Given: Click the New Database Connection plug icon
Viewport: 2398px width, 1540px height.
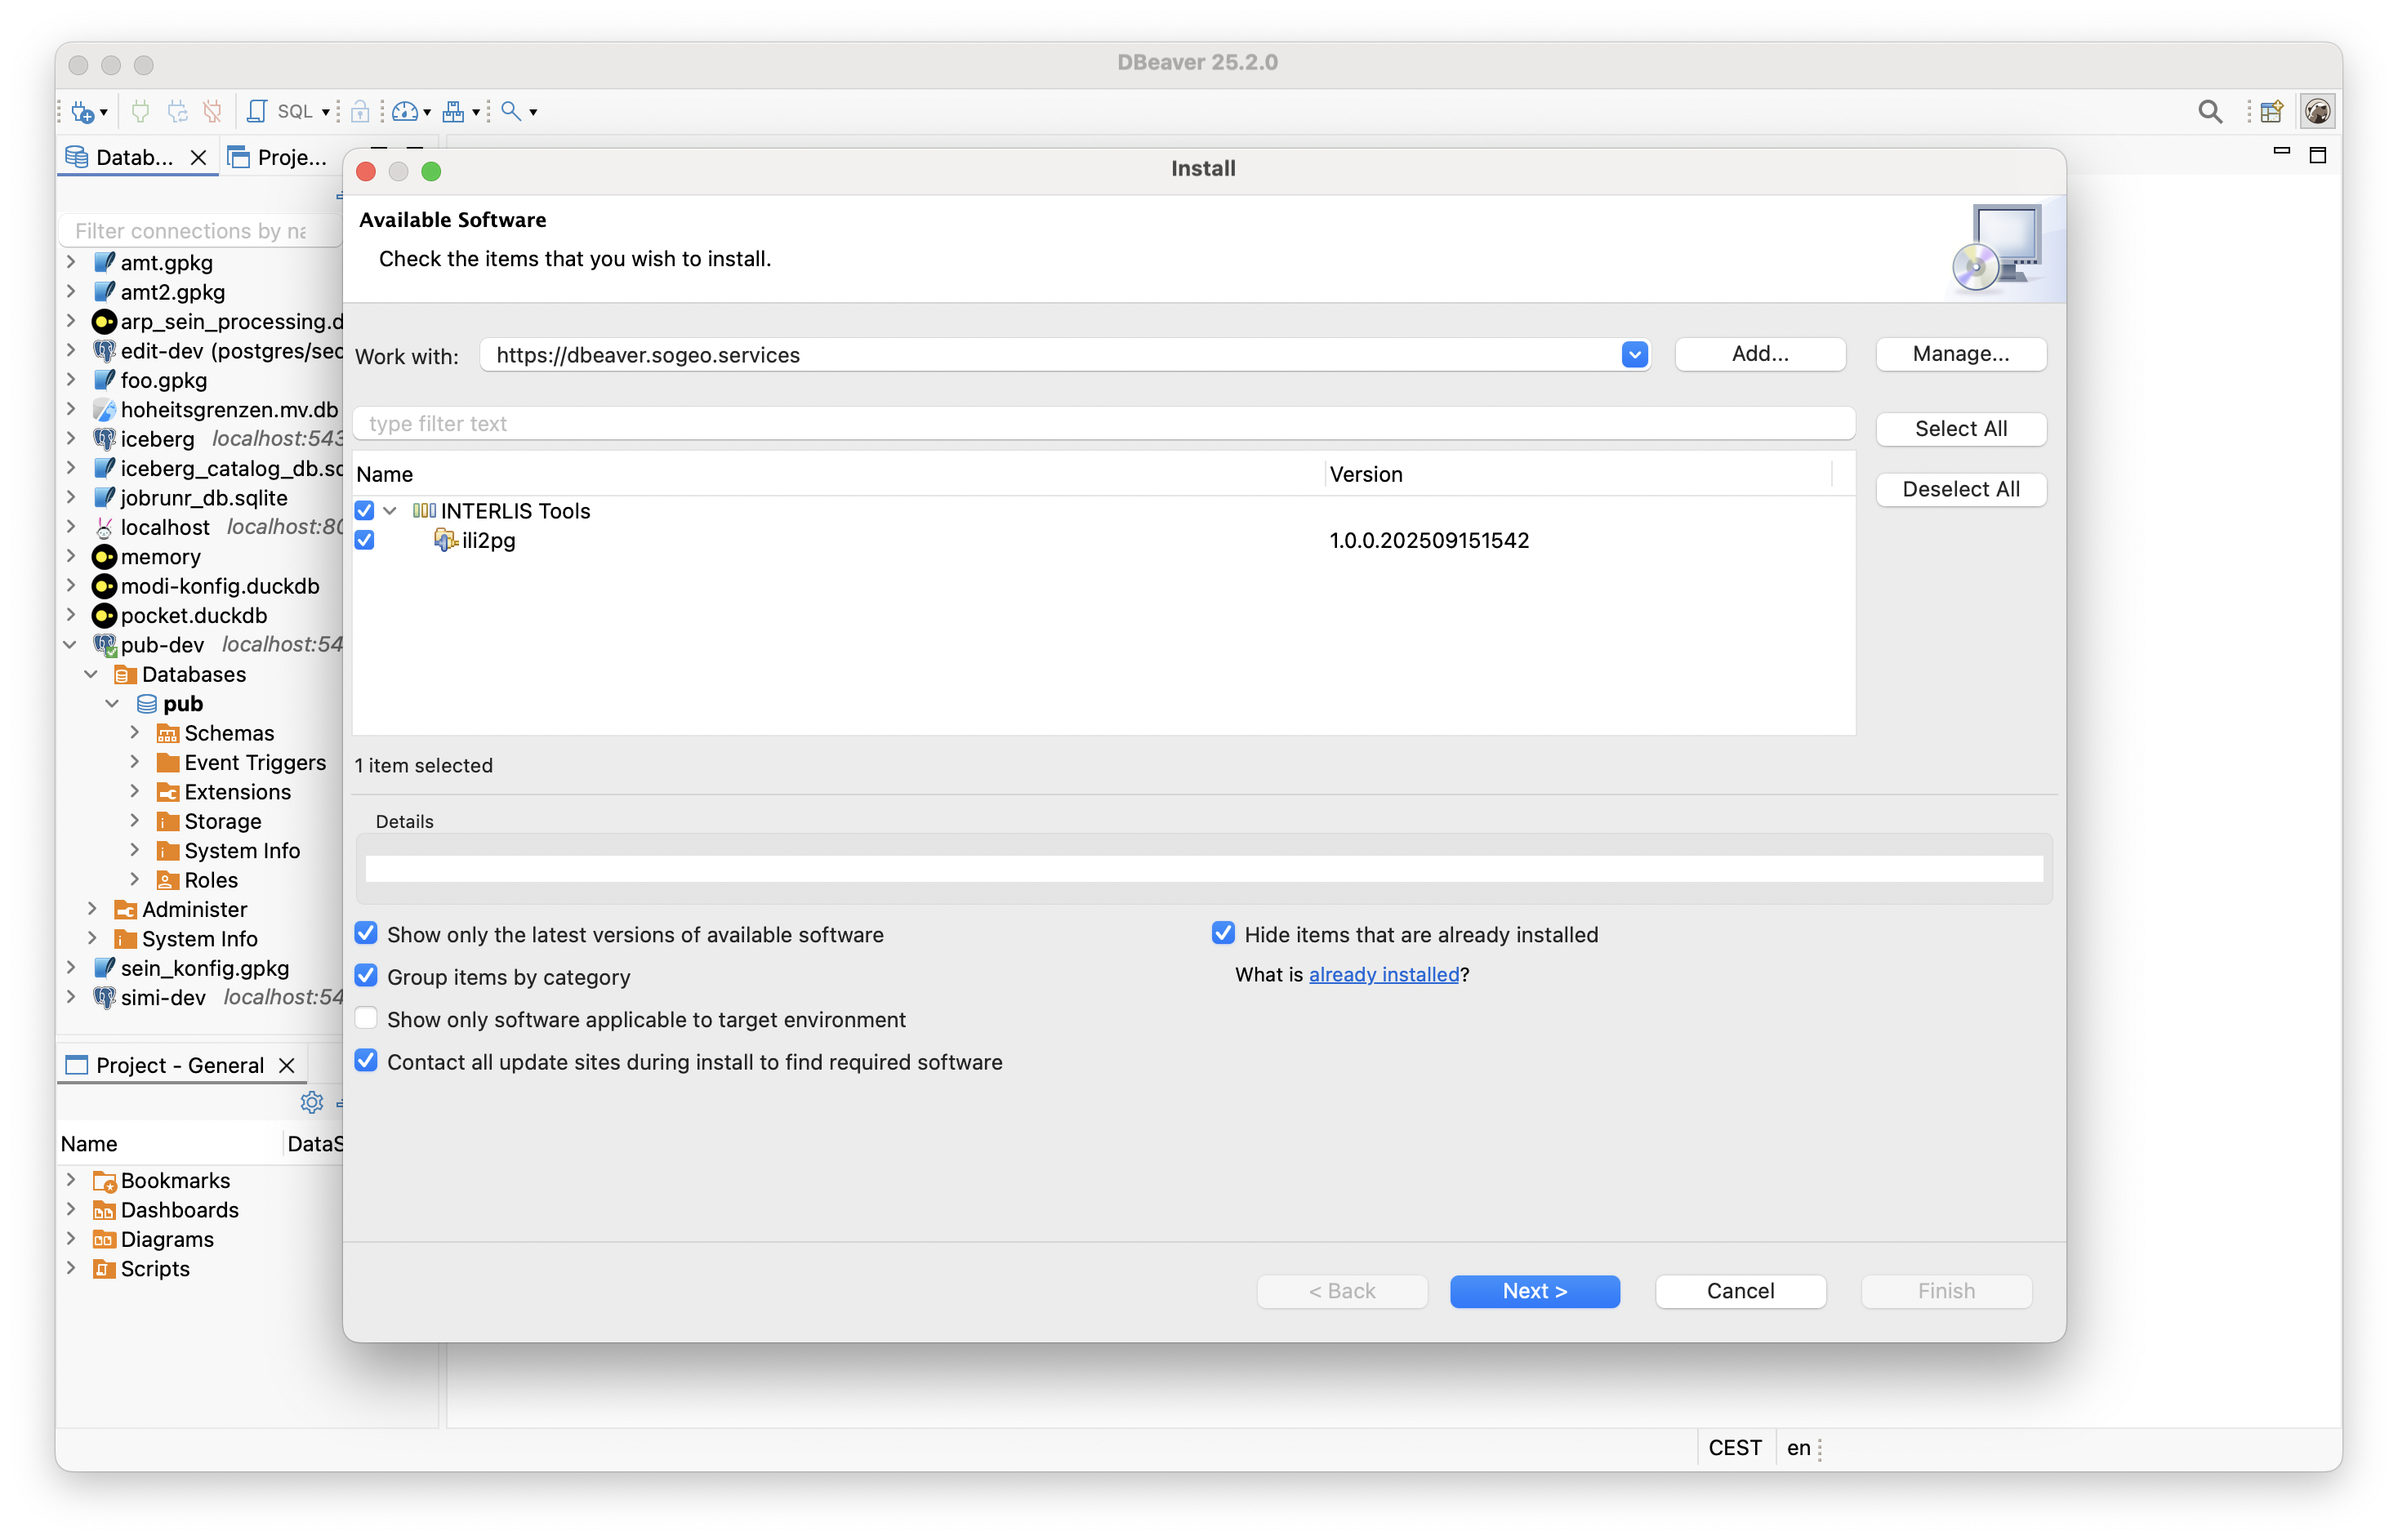Looking at the screenshot, I should [82, 112].
